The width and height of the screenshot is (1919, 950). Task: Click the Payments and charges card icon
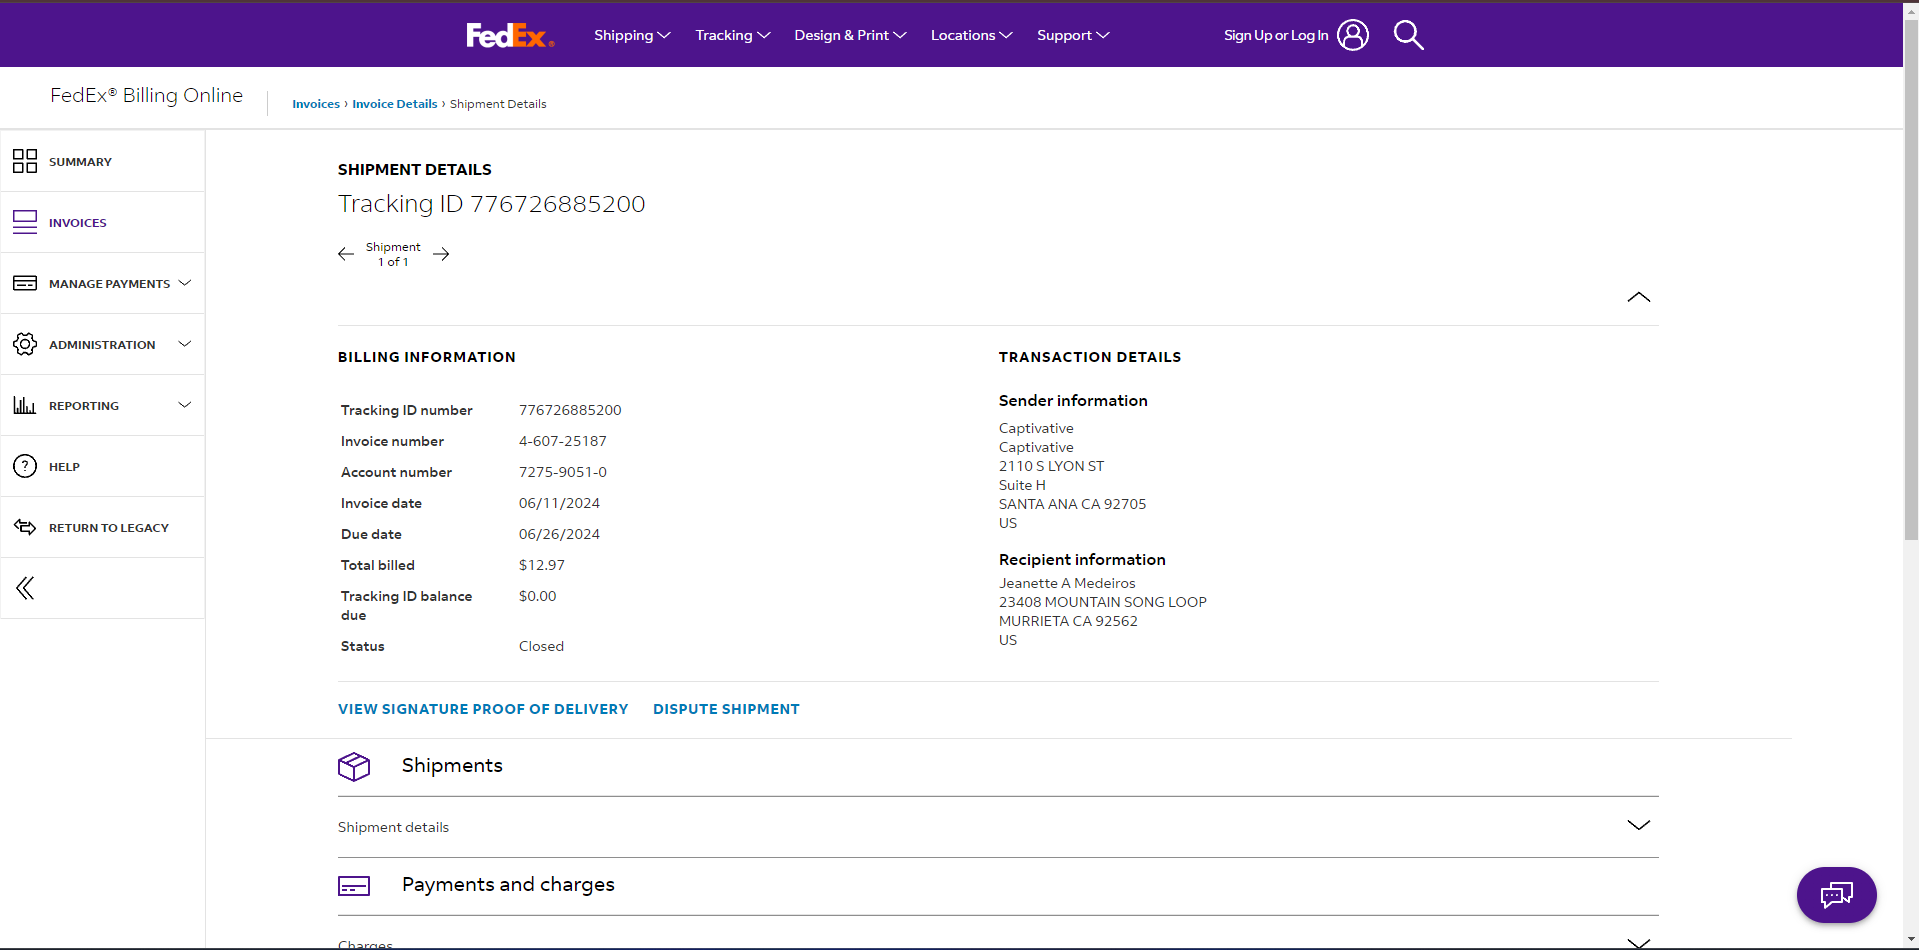coord(354,886)
